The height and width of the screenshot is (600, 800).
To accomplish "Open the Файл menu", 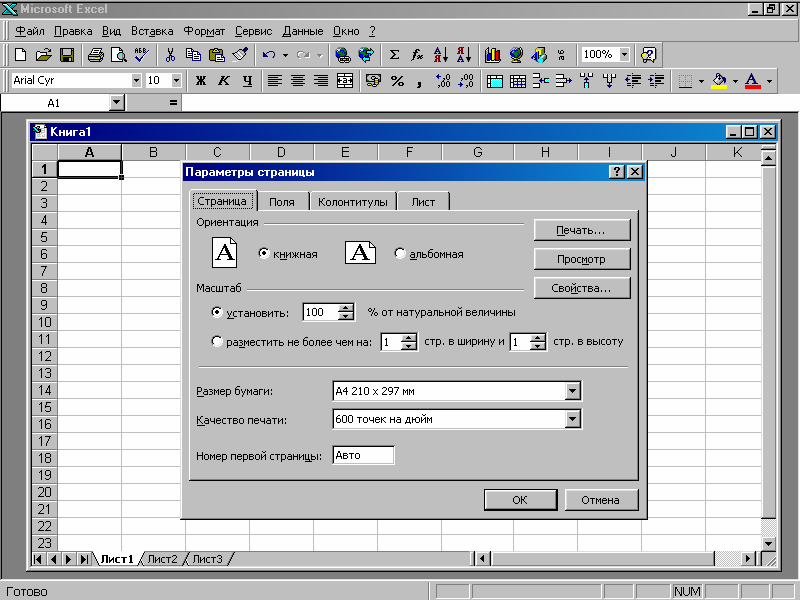I will 30,31.
